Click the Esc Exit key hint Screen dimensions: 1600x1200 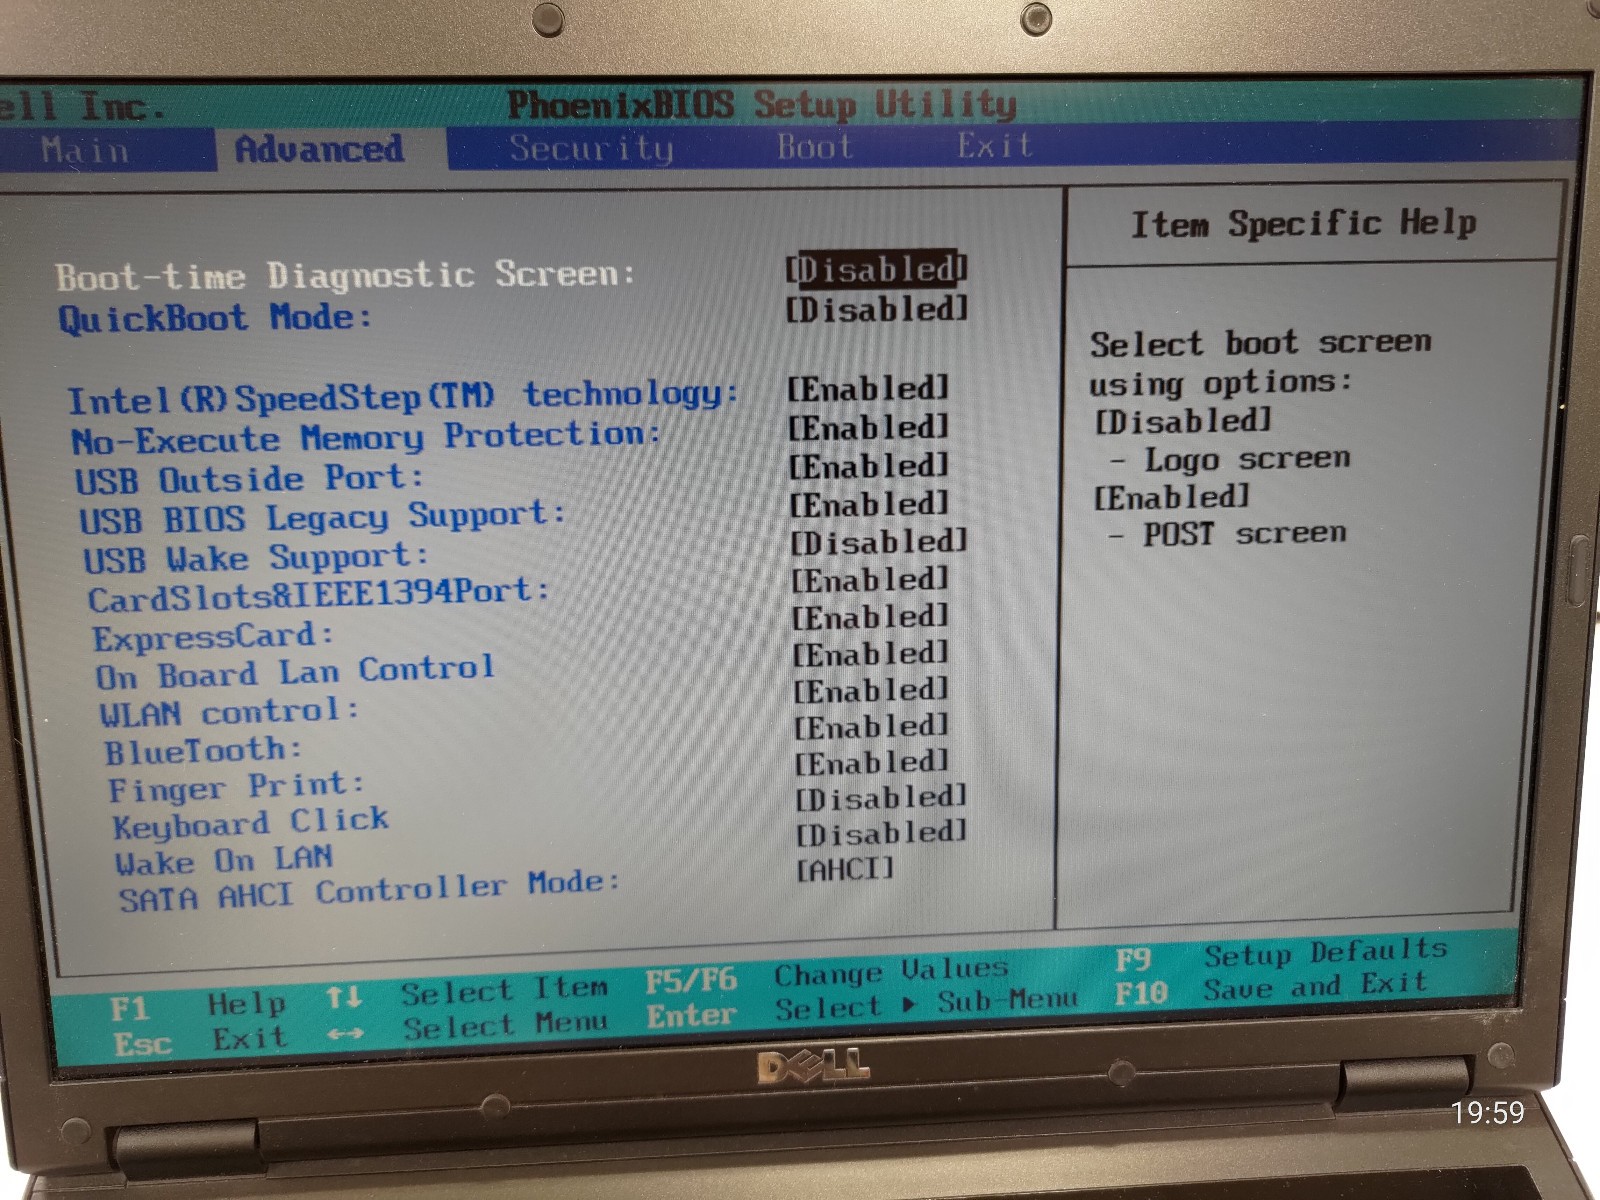click(199, 1041)
